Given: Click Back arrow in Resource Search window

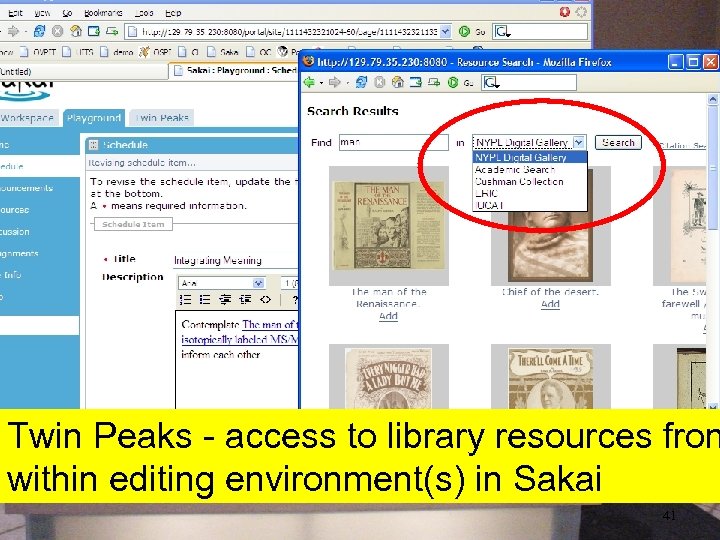Looking at the screenshot, I should click(x=309, y=82).
